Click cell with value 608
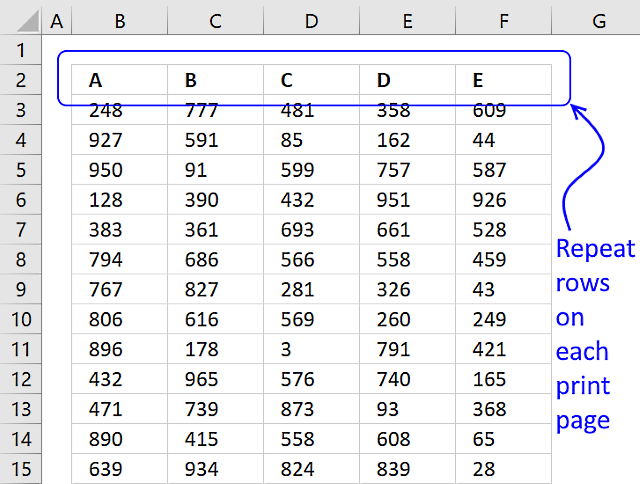This screenshot has width=640, height=484. pos(407,439)
